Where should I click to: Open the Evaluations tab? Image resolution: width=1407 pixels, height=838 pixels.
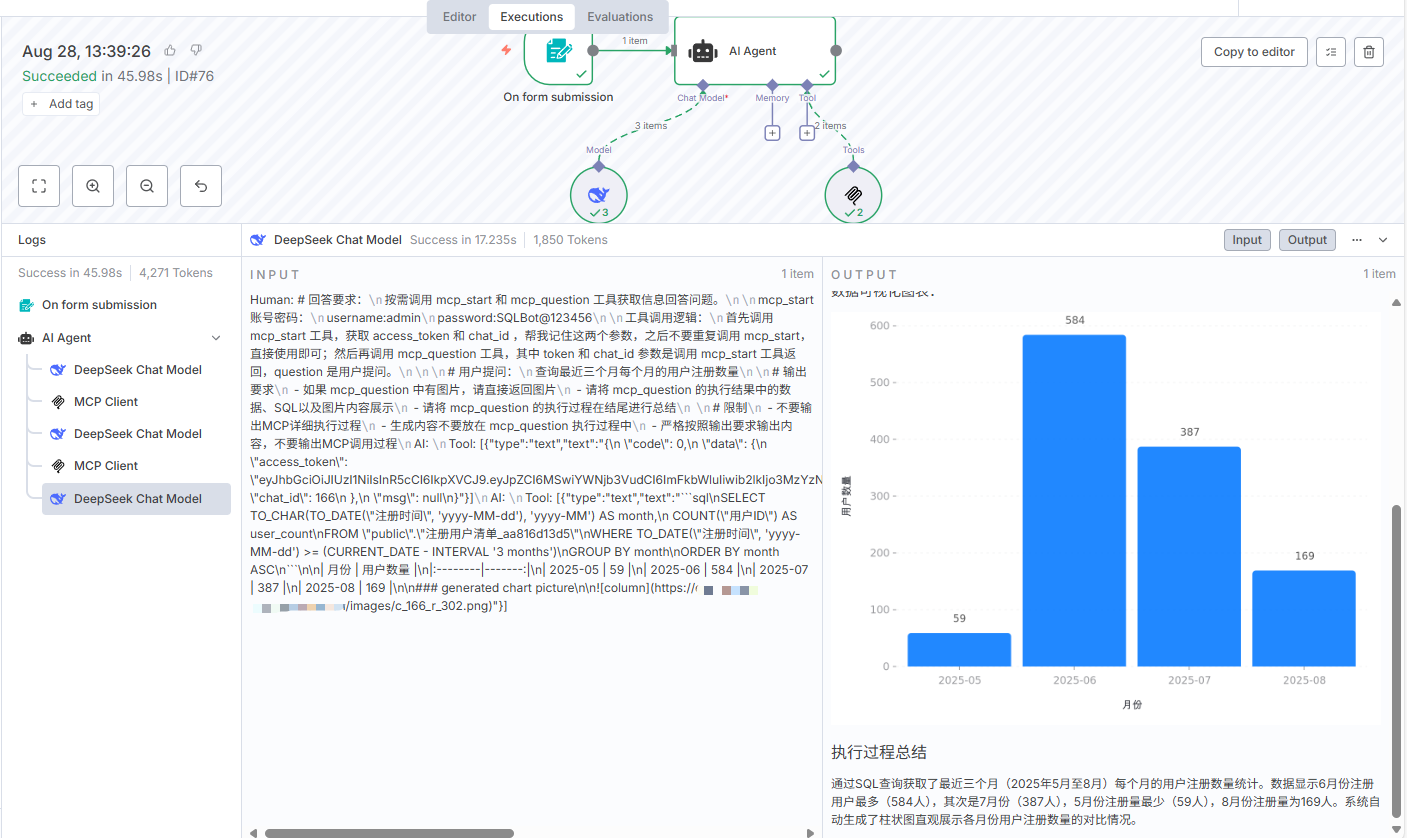(x=620, y=17)
